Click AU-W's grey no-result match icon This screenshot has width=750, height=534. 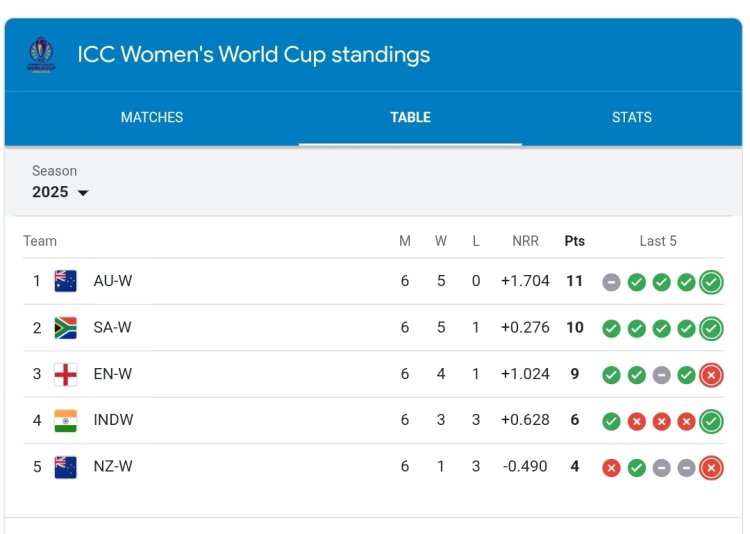tap(611, 282)
